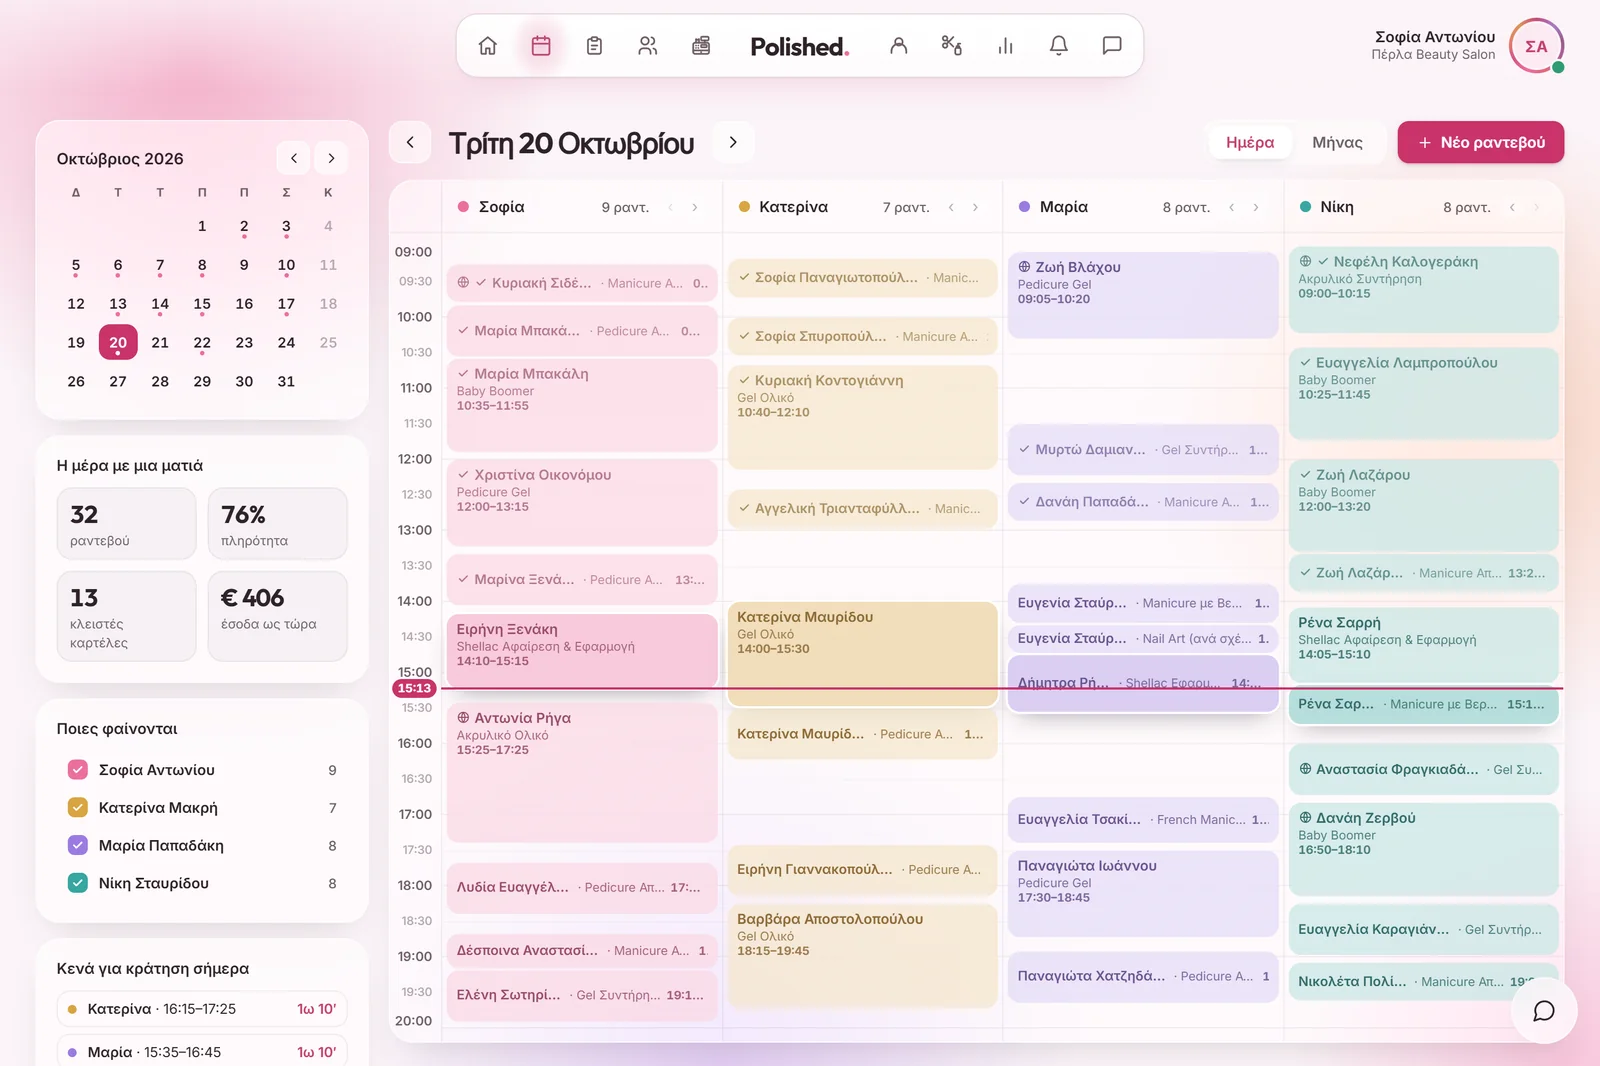Click Μαρία's purple color dot header
This screenshot has width=1600, height=1066.
tap(1024, 207)
